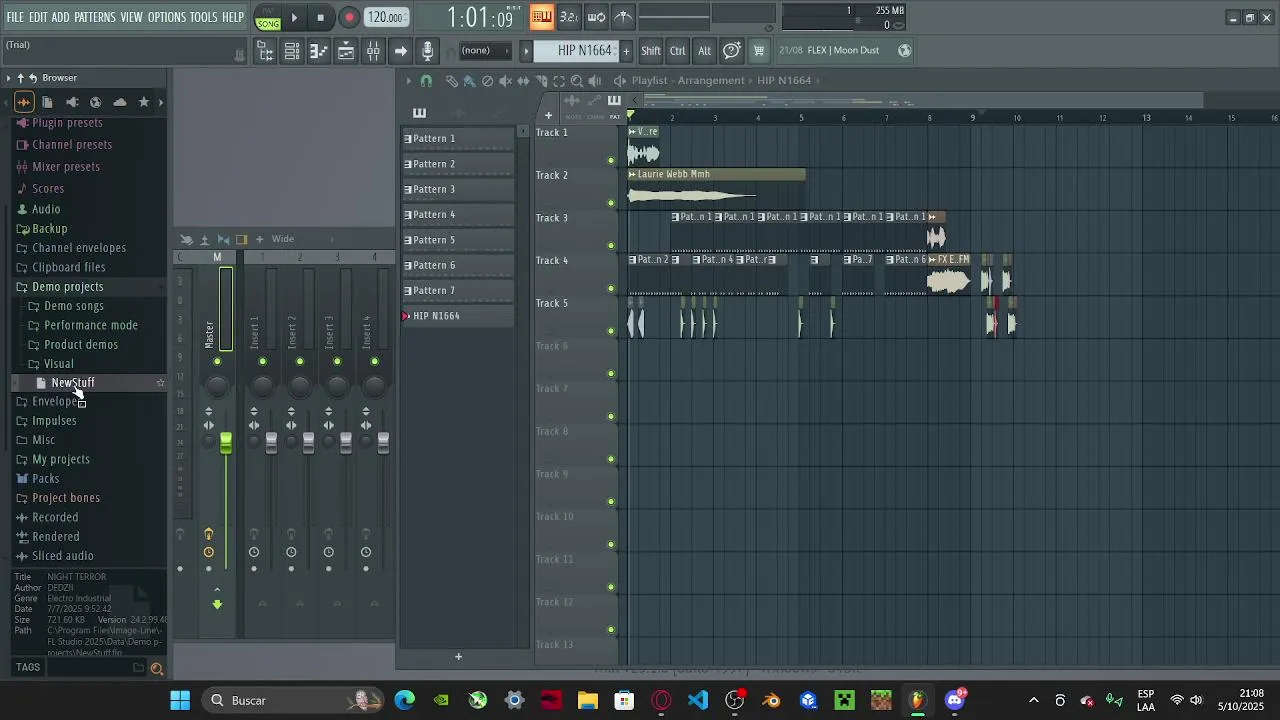Screen dimensions: 1280x720
Task: Click the Laurie Webb Mmh audio clip
Action: point(716,187)
